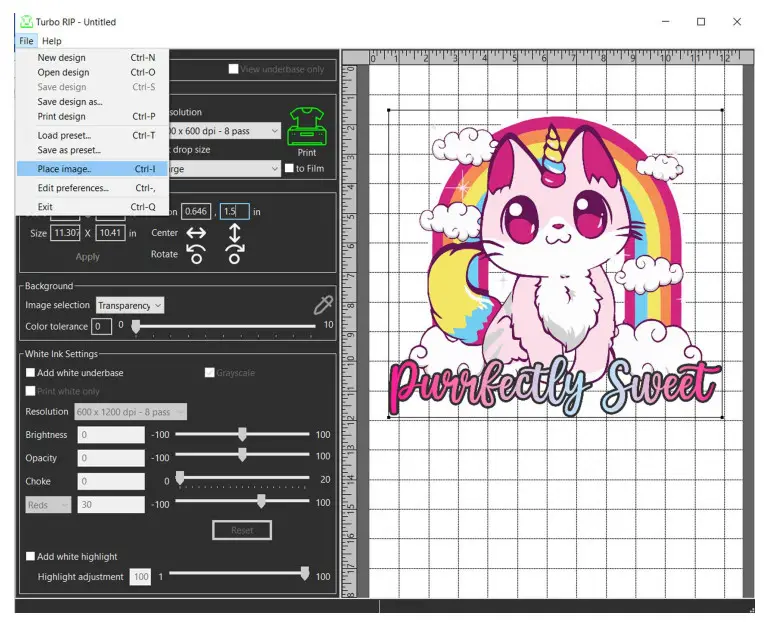Click the Size width field 11.307
Viewport: 767px width, 627px height.
65,233
